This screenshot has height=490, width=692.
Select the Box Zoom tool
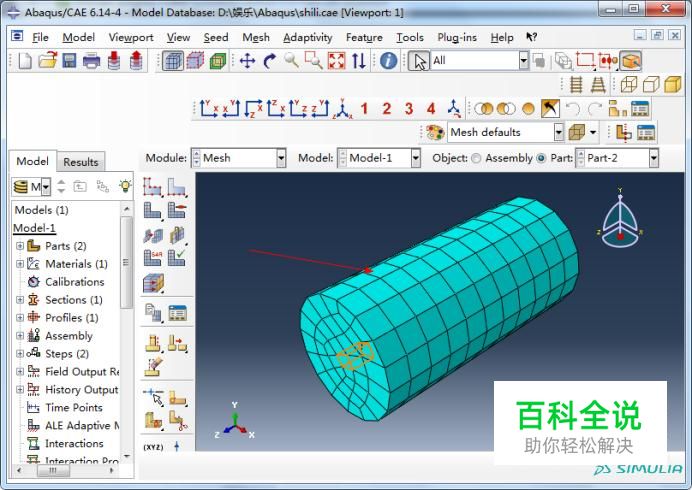point(314,60)
